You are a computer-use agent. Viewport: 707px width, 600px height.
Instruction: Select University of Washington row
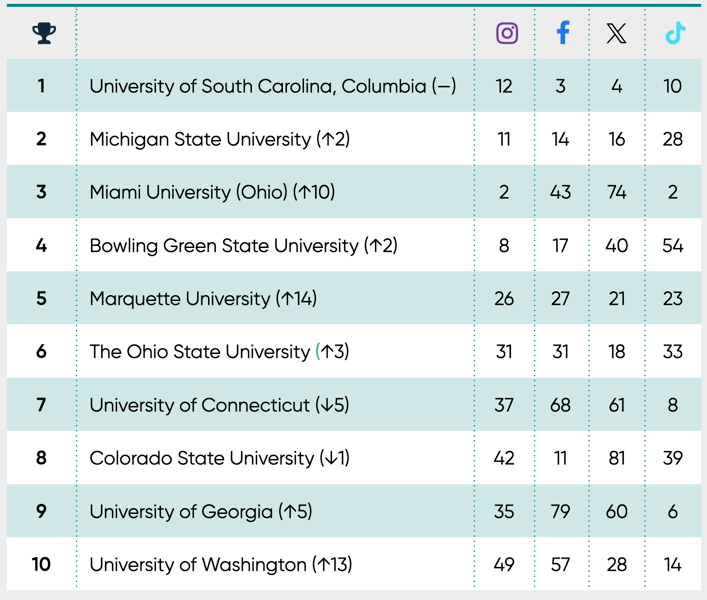tap(354, 564)
